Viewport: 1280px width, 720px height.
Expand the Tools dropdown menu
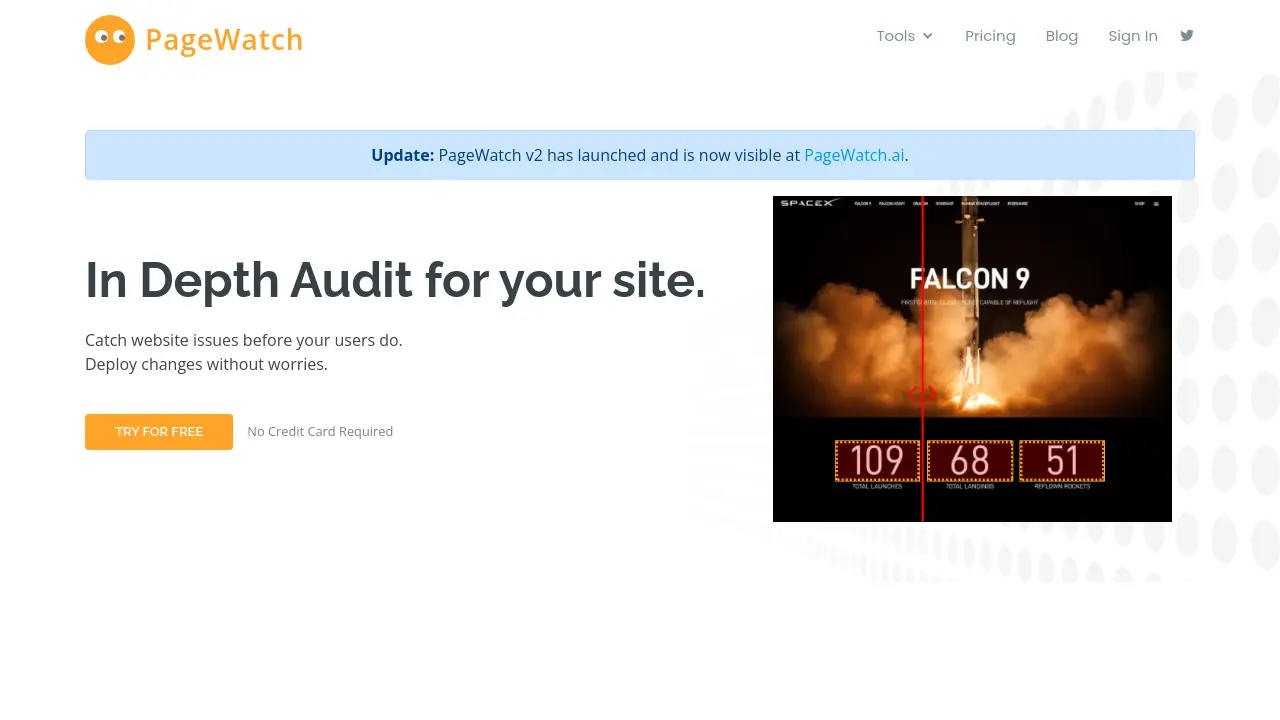tap(905, 36)
